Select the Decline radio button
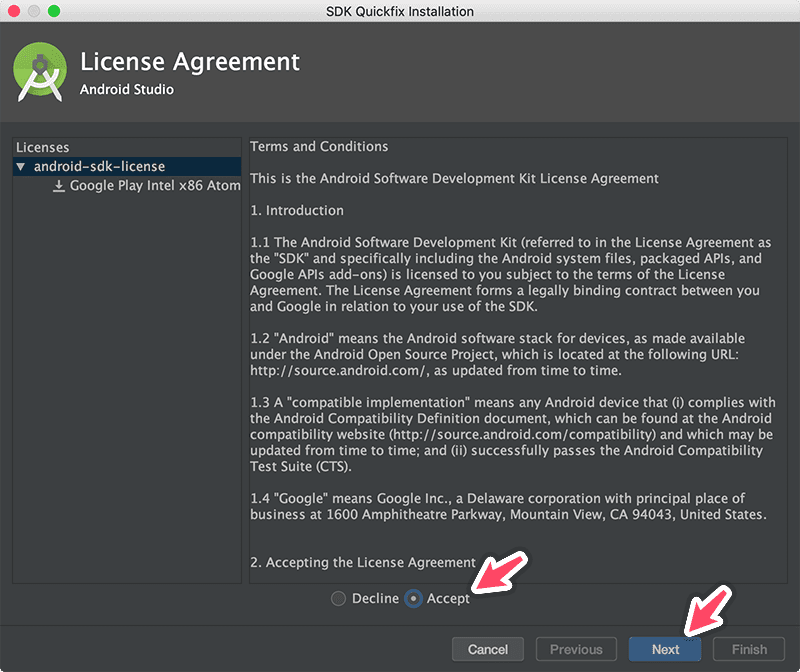 (x=338, y=599)
